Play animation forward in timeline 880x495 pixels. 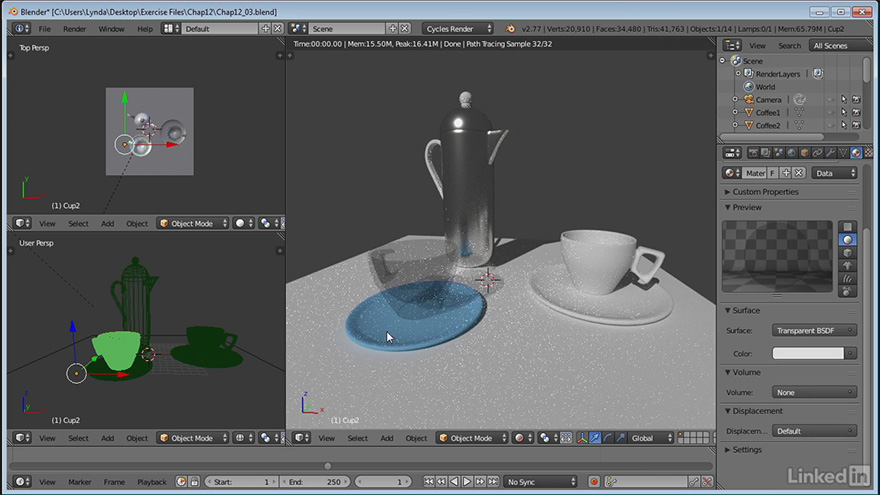(467, 482)
